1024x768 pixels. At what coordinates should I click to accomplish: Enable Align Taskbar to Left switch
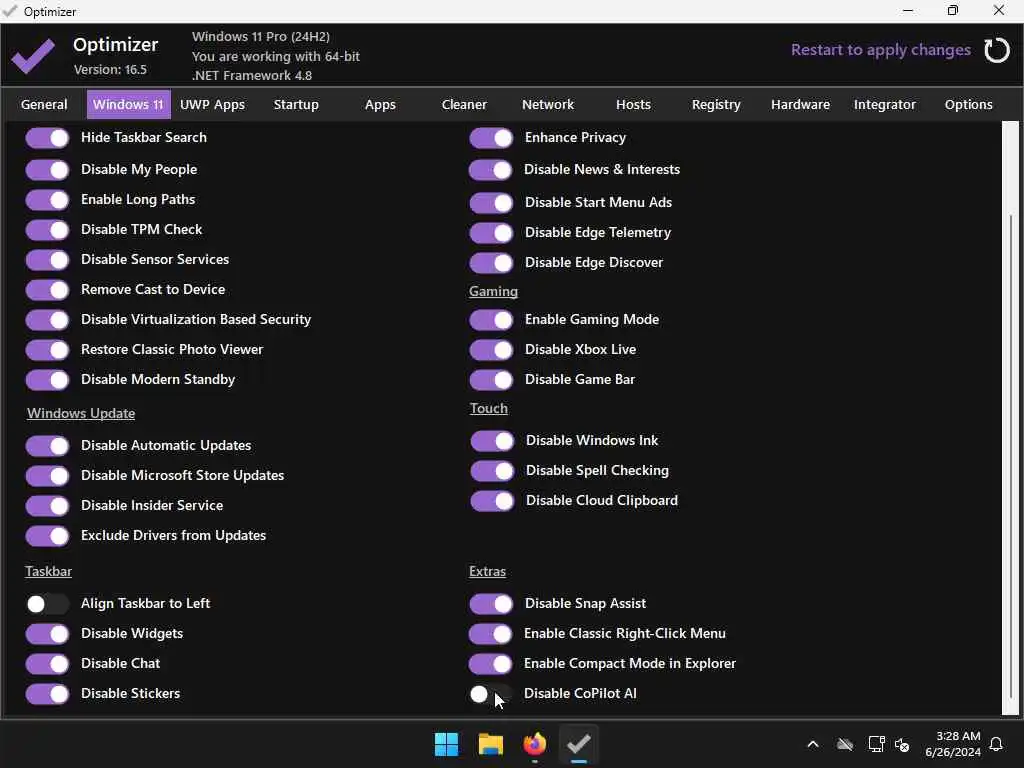tap(47, 604)
